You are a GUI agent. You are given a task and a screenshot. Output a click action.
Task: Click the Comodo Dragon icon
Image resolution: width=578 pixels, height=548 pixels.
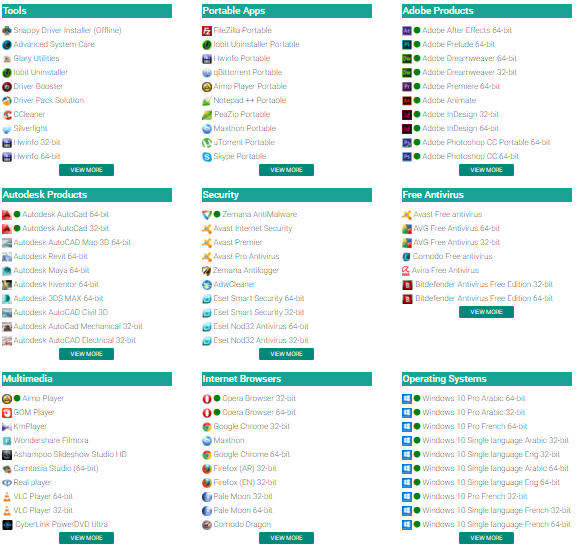click(207, 524)
